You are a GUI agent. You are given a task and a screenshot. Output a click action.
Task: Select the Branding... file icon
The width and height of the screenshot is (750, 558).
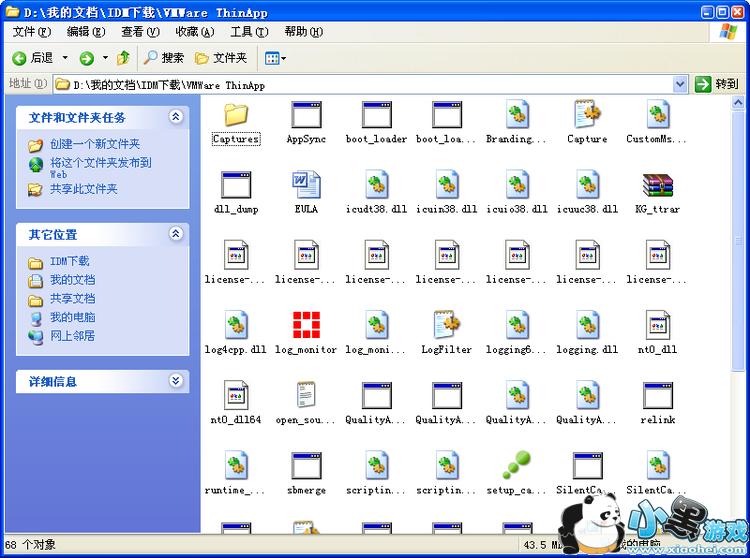click(x=517, y=114)
